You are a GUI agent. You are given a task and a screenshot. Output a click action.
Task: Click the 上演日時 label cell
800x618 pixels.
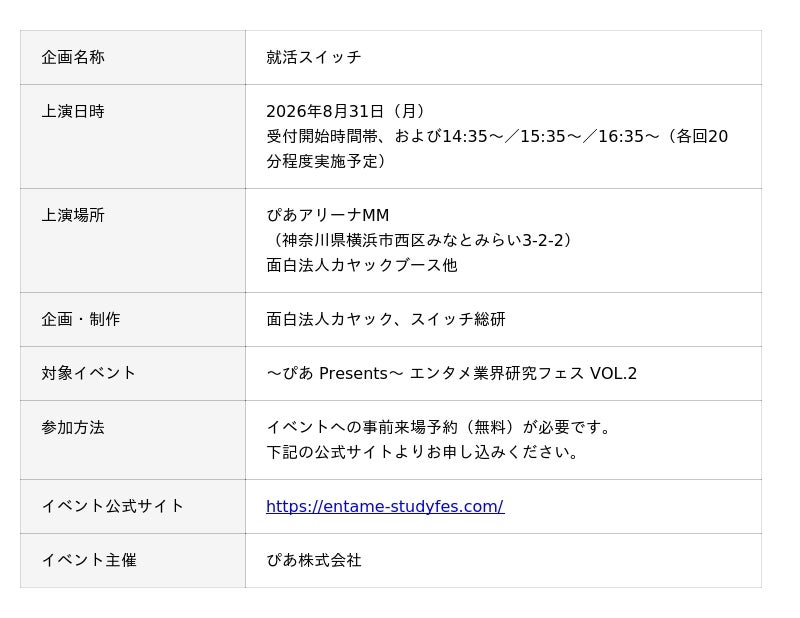(x=133, y=137)
